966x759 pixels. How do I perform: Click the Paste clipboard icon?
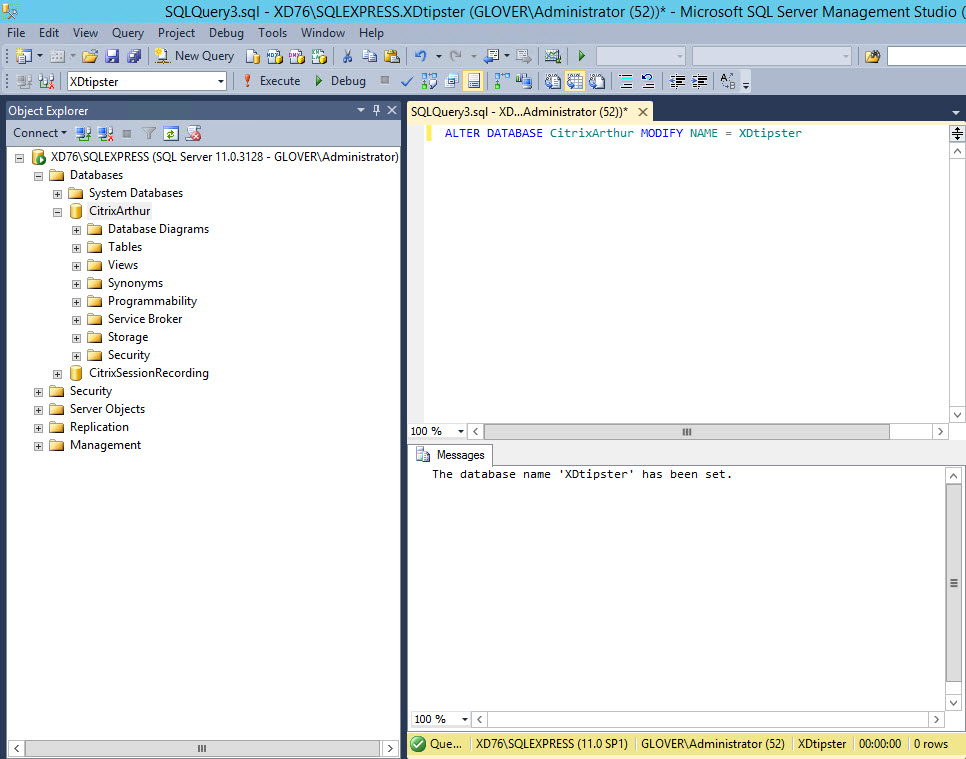coord(391,56)
